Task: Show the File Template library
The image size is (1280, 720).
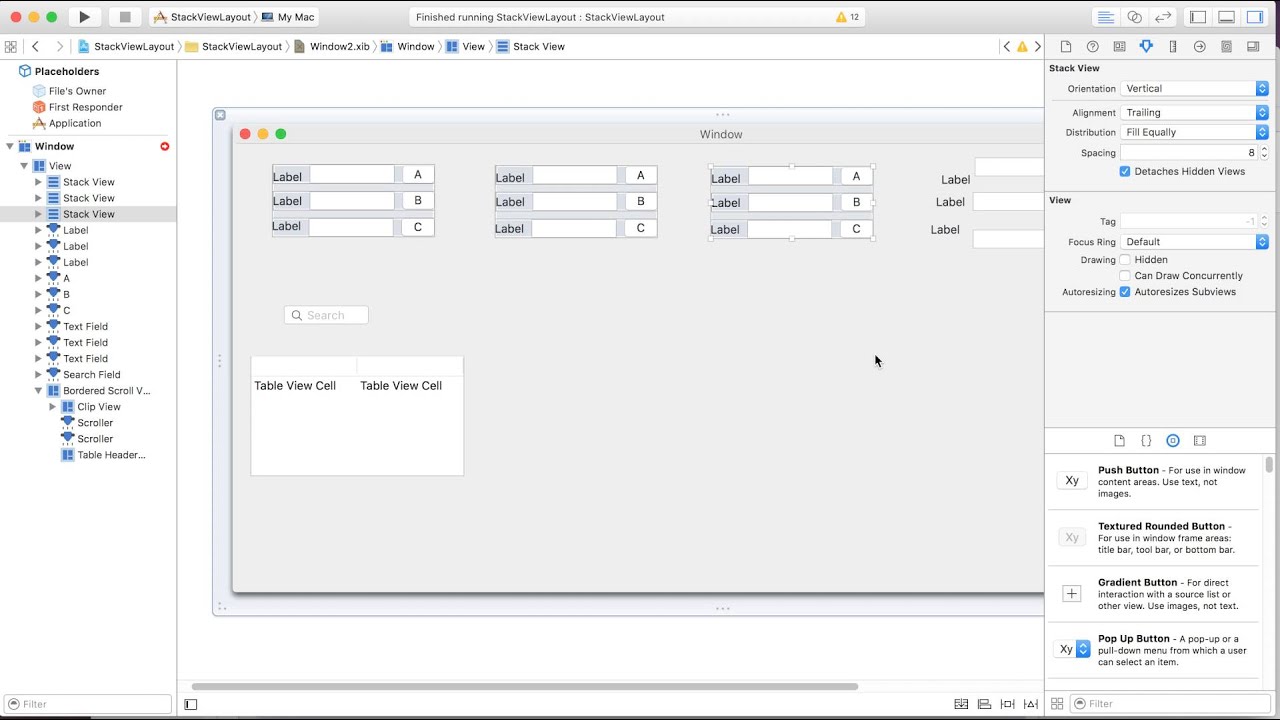Action: 1119,441
